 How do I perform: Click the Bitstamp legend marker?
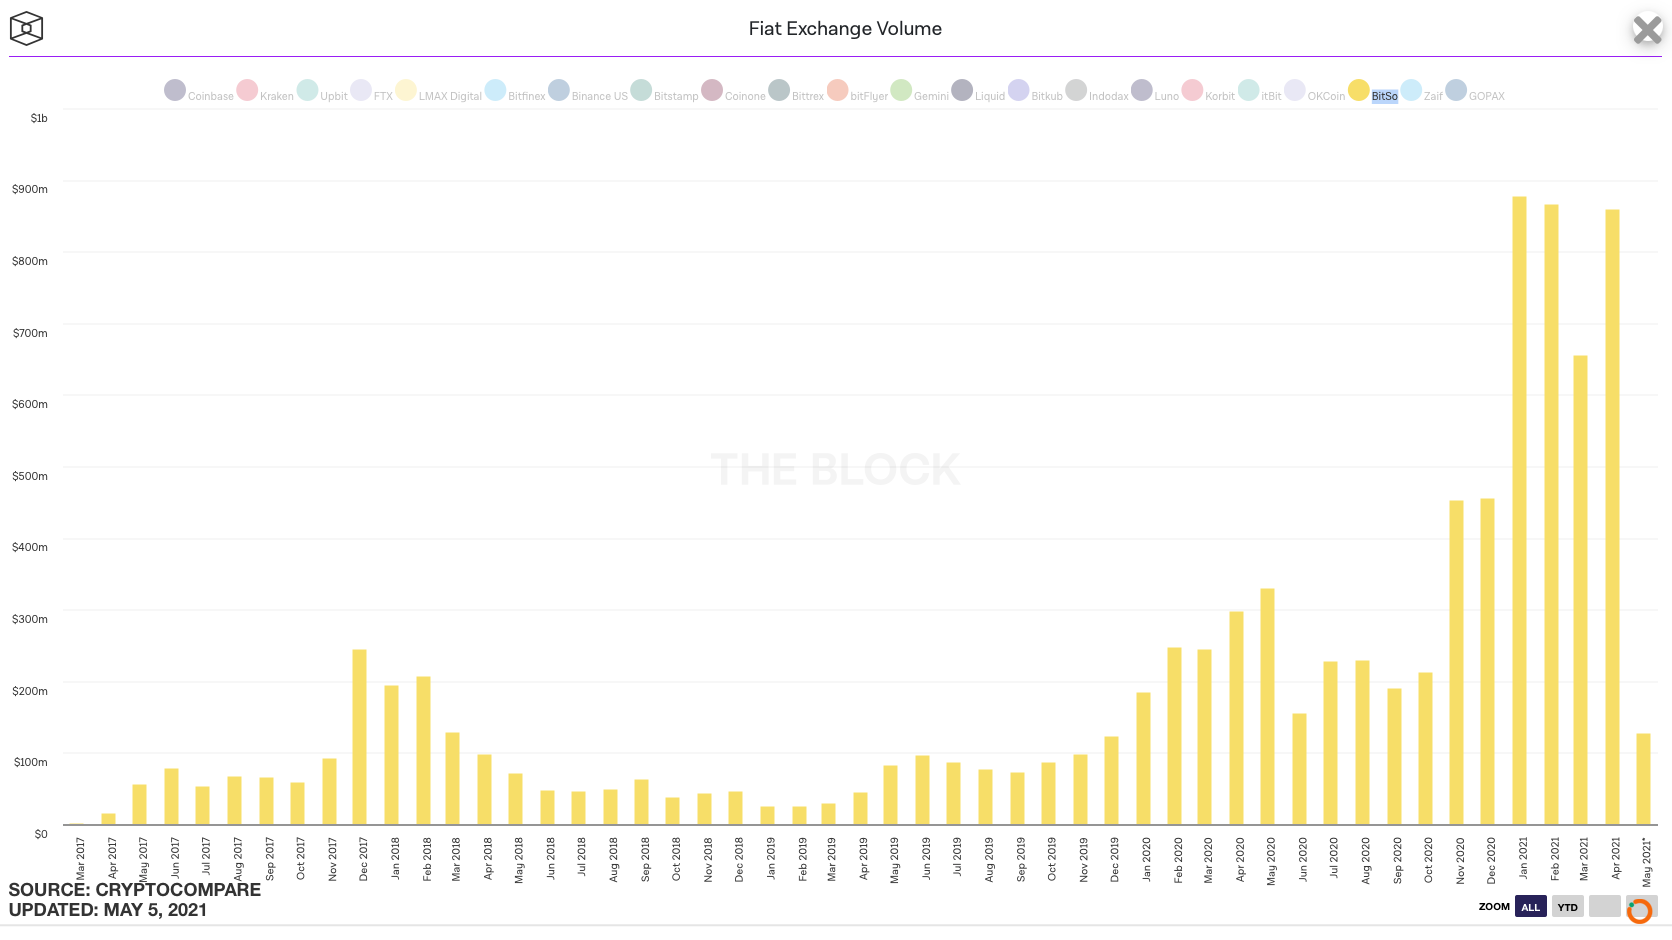[641, 90]
